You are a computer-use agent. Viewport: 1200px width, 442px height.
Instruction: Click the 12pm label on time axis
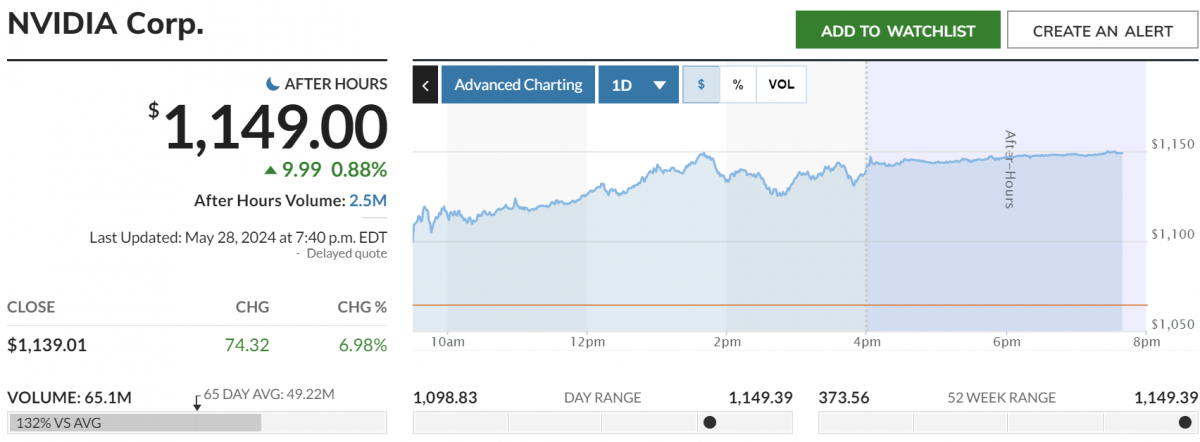coord(587,343)
